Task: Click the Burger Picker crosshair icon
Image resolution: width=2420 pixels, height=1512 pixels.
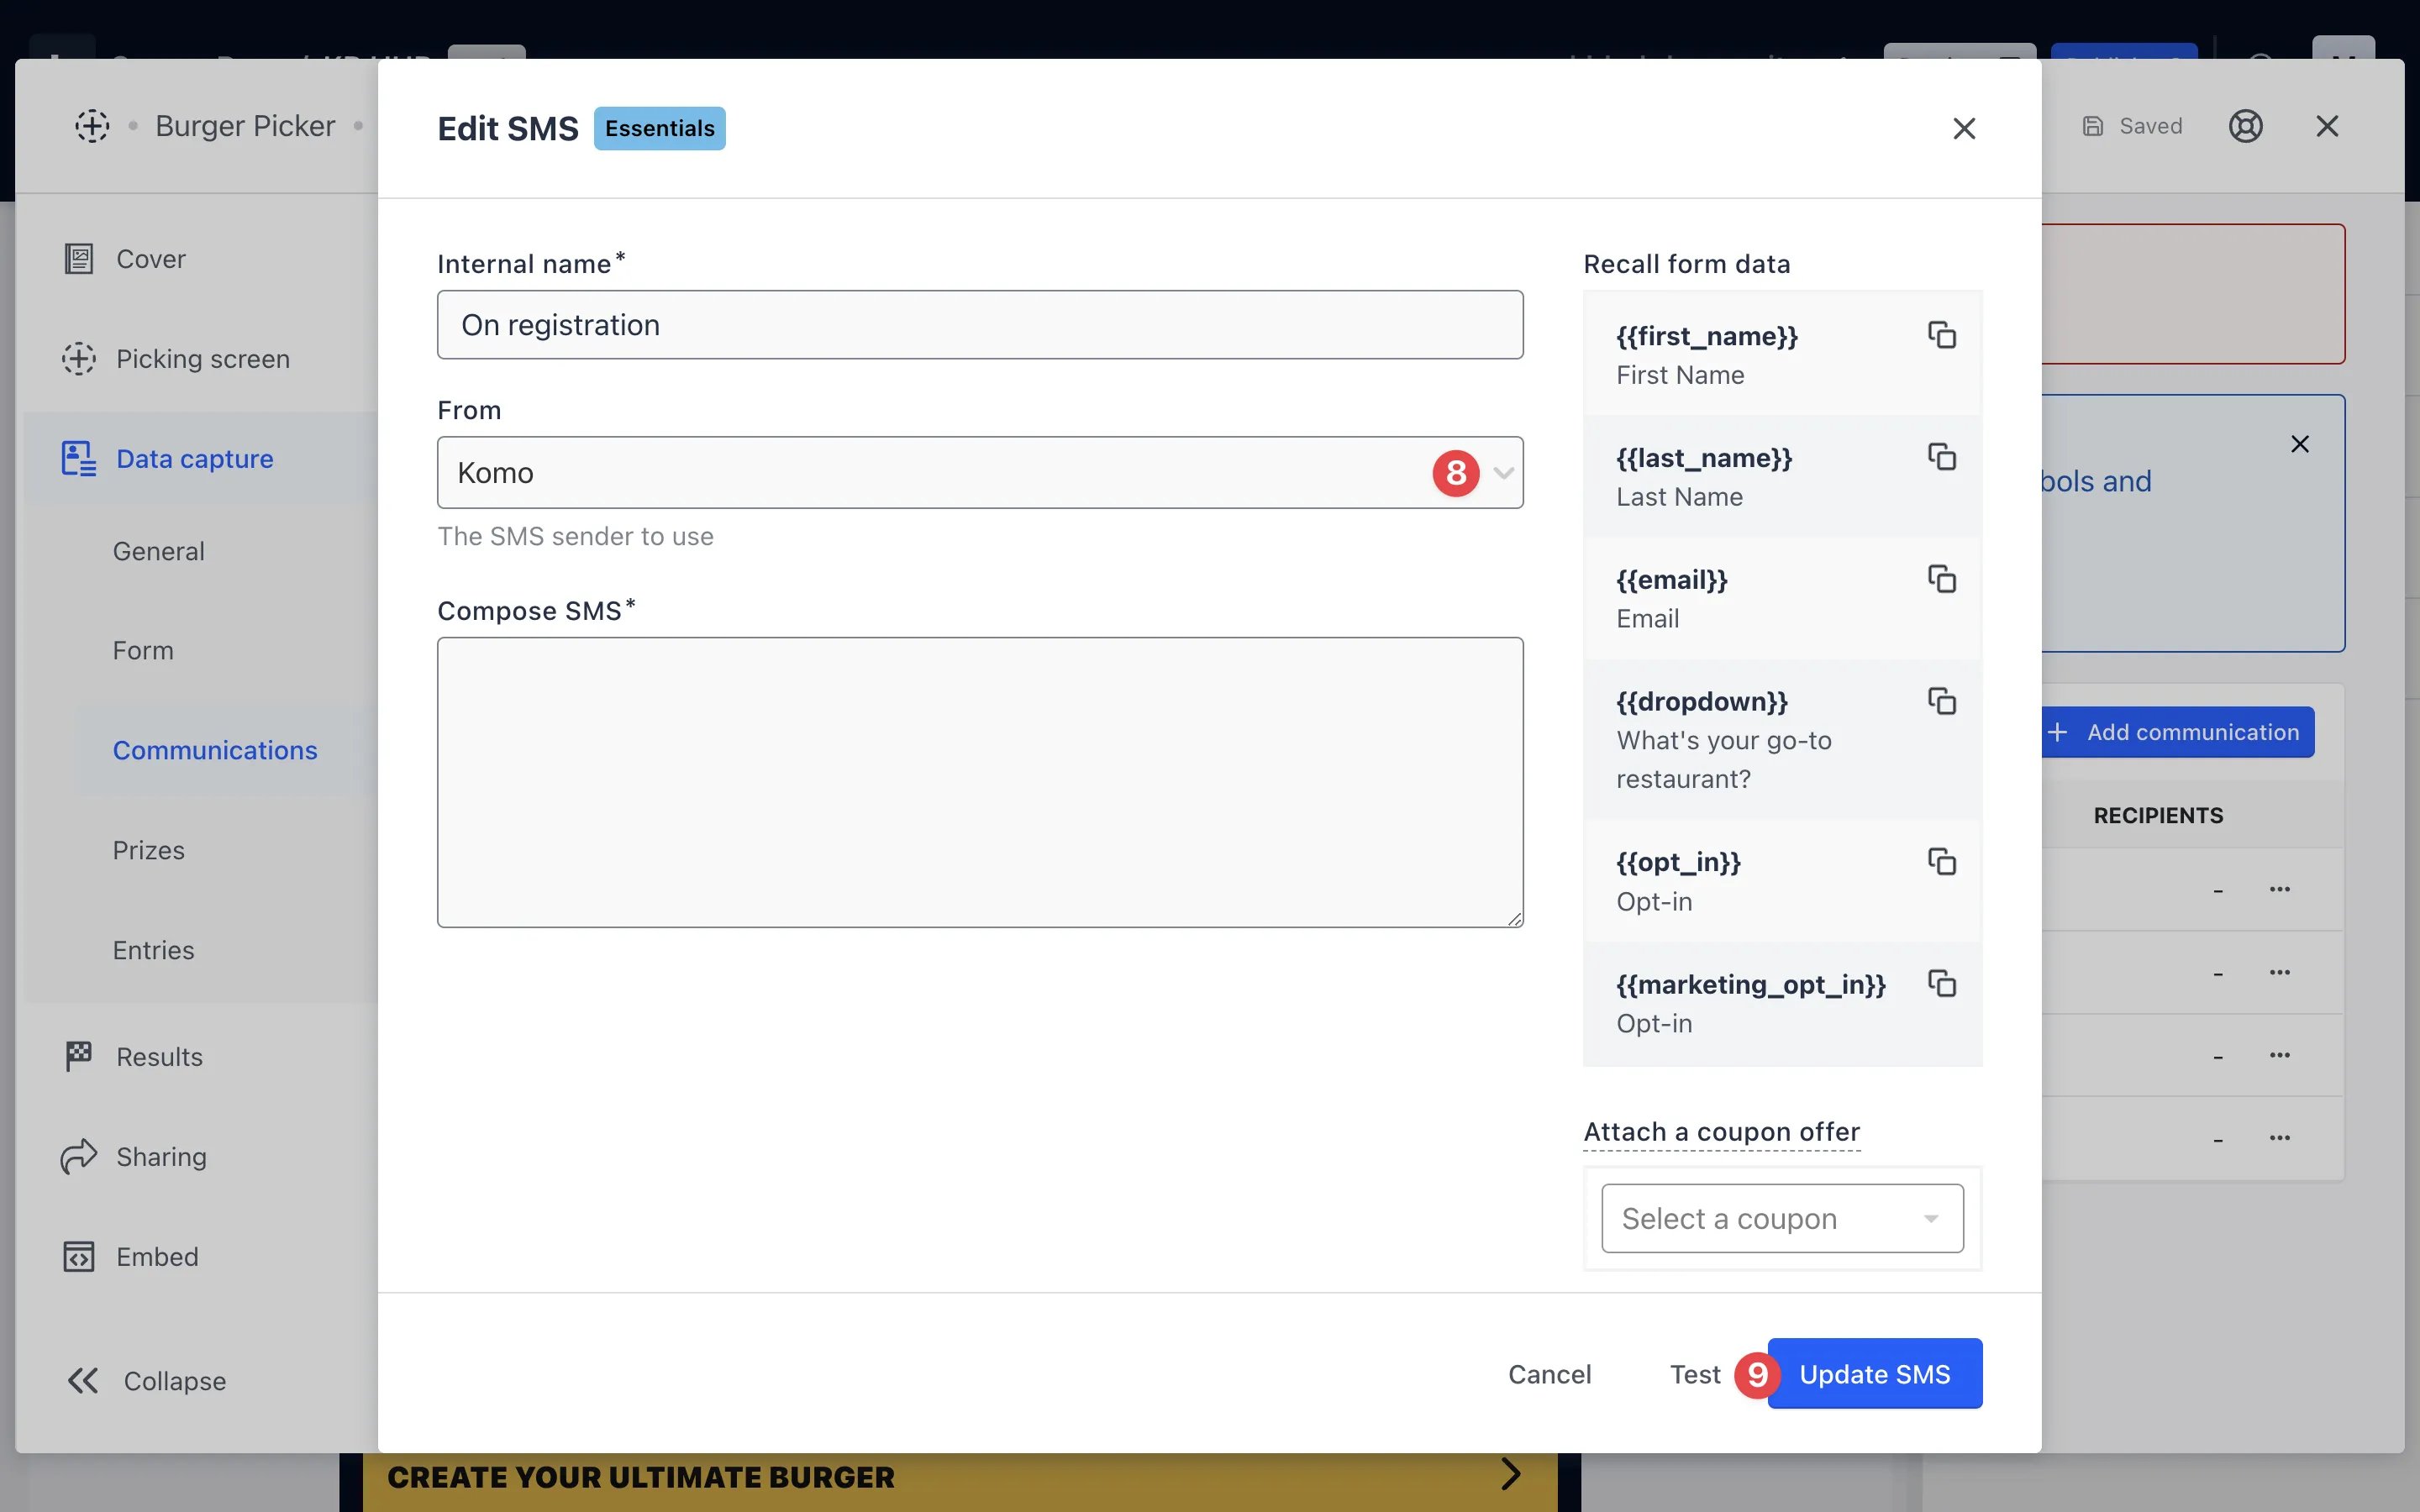Action: click(92, 126)
